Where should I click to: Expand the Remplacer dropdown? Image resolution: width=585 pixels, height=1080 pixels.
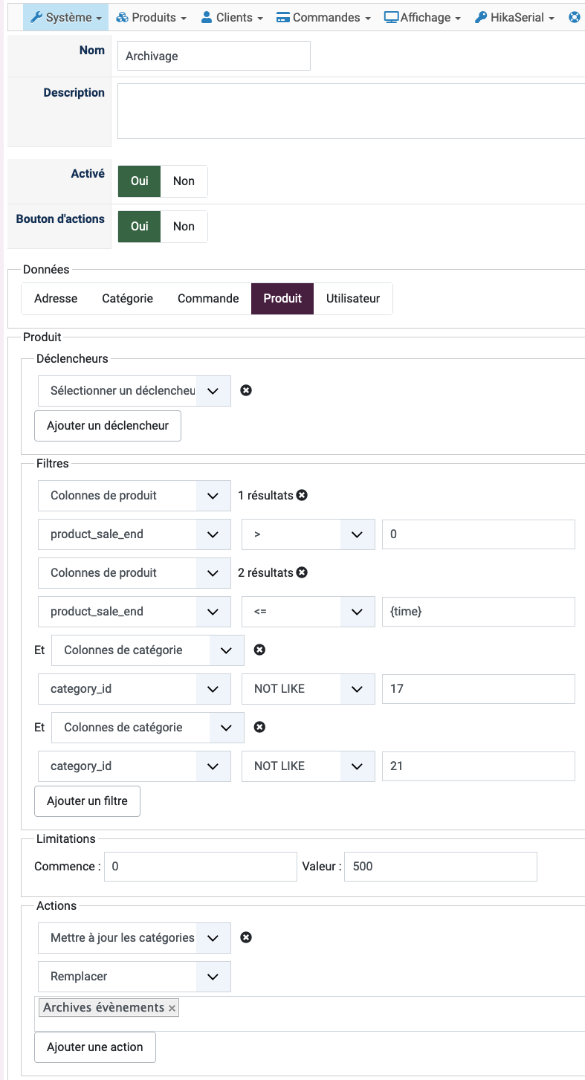134,977
